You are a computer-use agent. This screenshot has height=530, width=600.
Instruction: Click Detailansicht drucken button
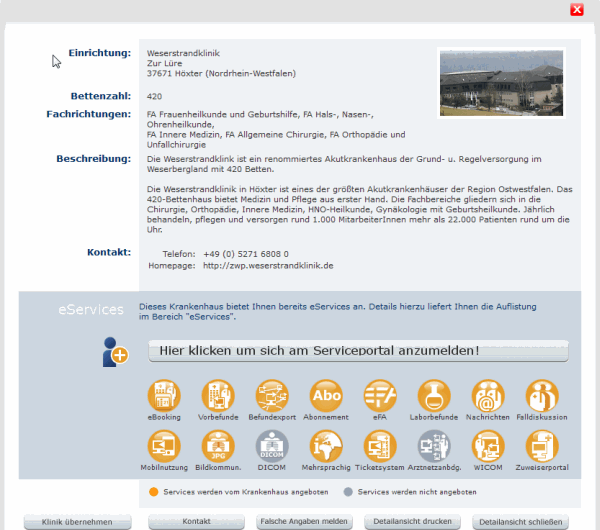click(x=412, y=522)
